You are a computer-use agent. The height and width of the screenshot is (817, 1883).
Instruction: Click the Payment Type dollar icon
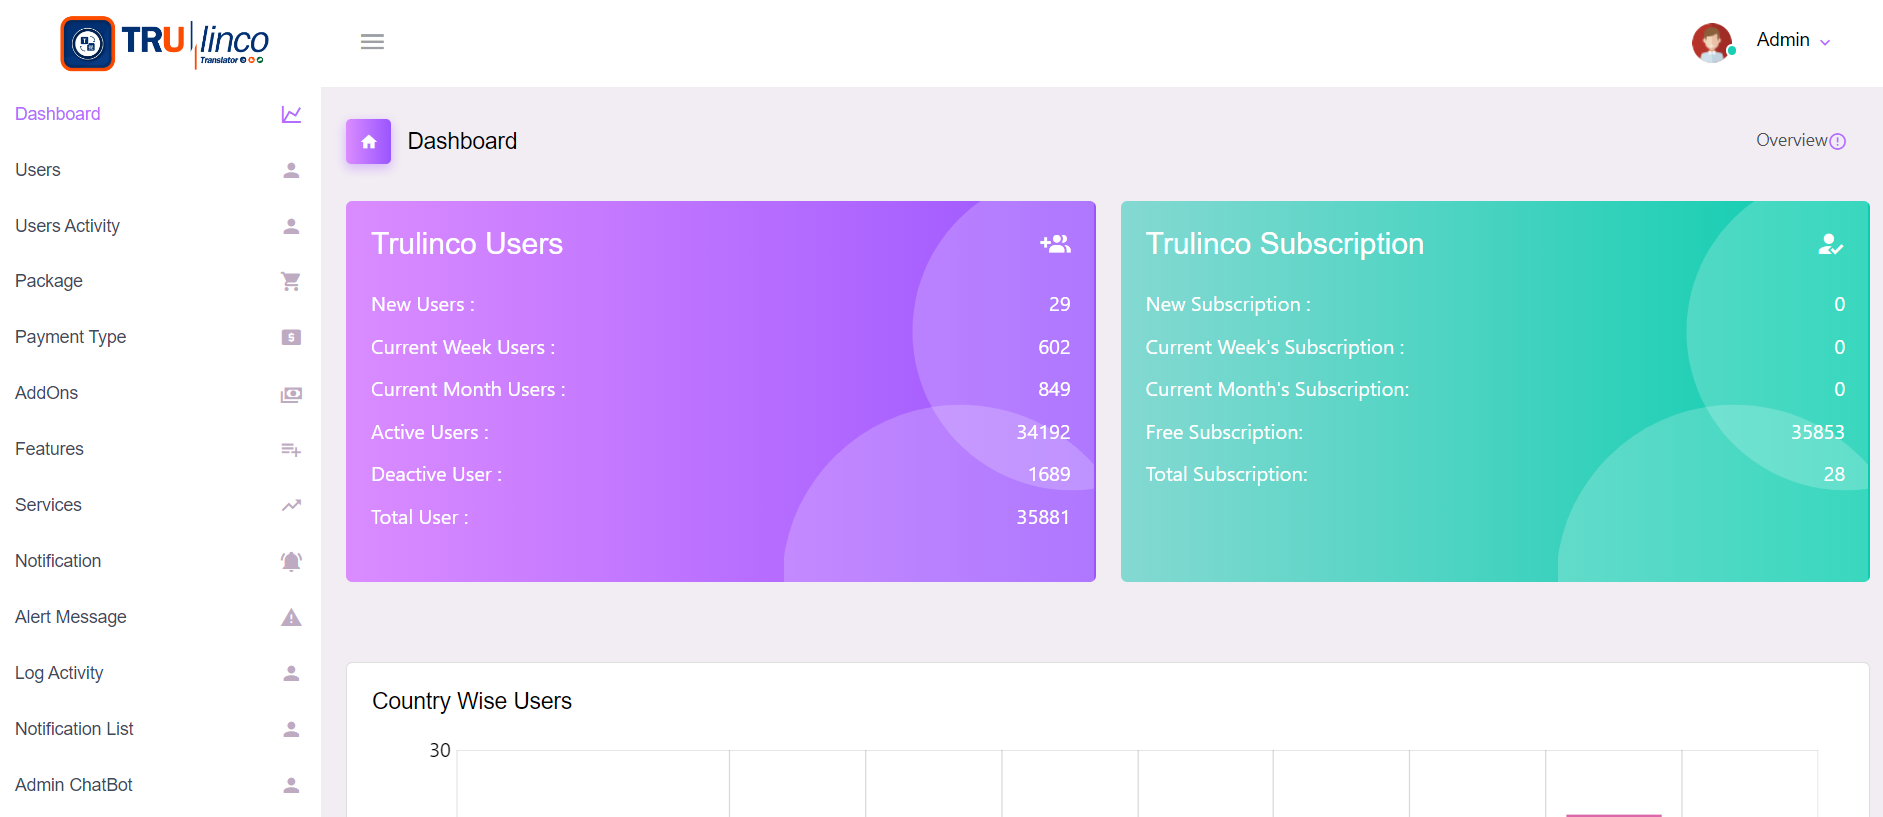click(x=291, y=338)
